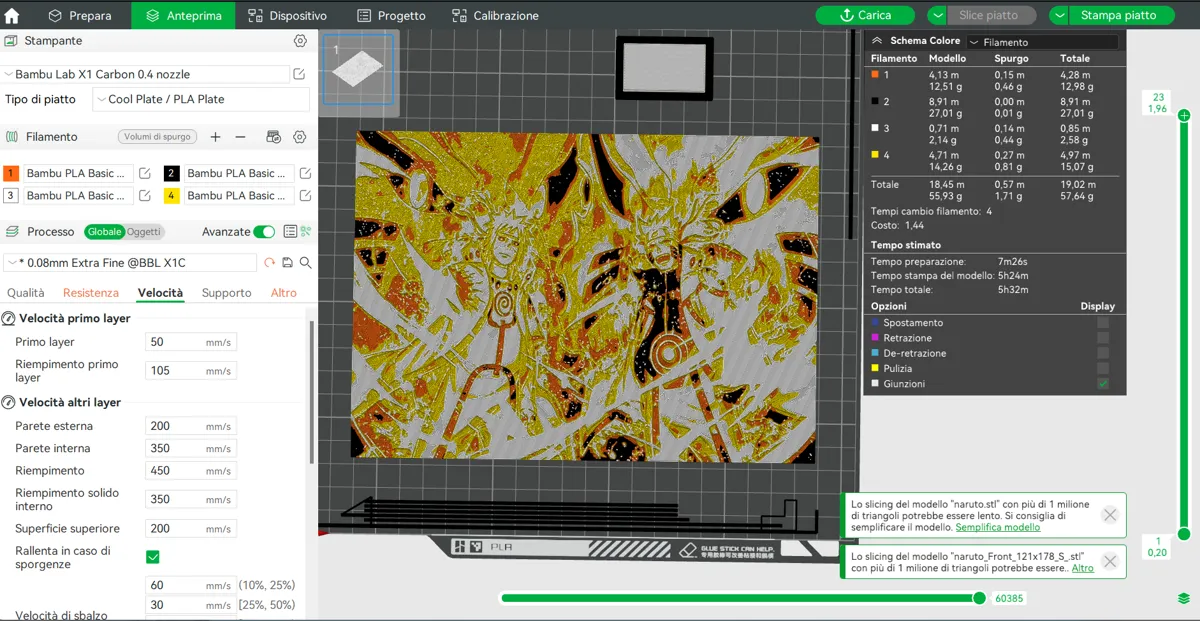Open the Progetto tab
The image size is (1200, 621).
pyautogui.click(x=391, y=15)
